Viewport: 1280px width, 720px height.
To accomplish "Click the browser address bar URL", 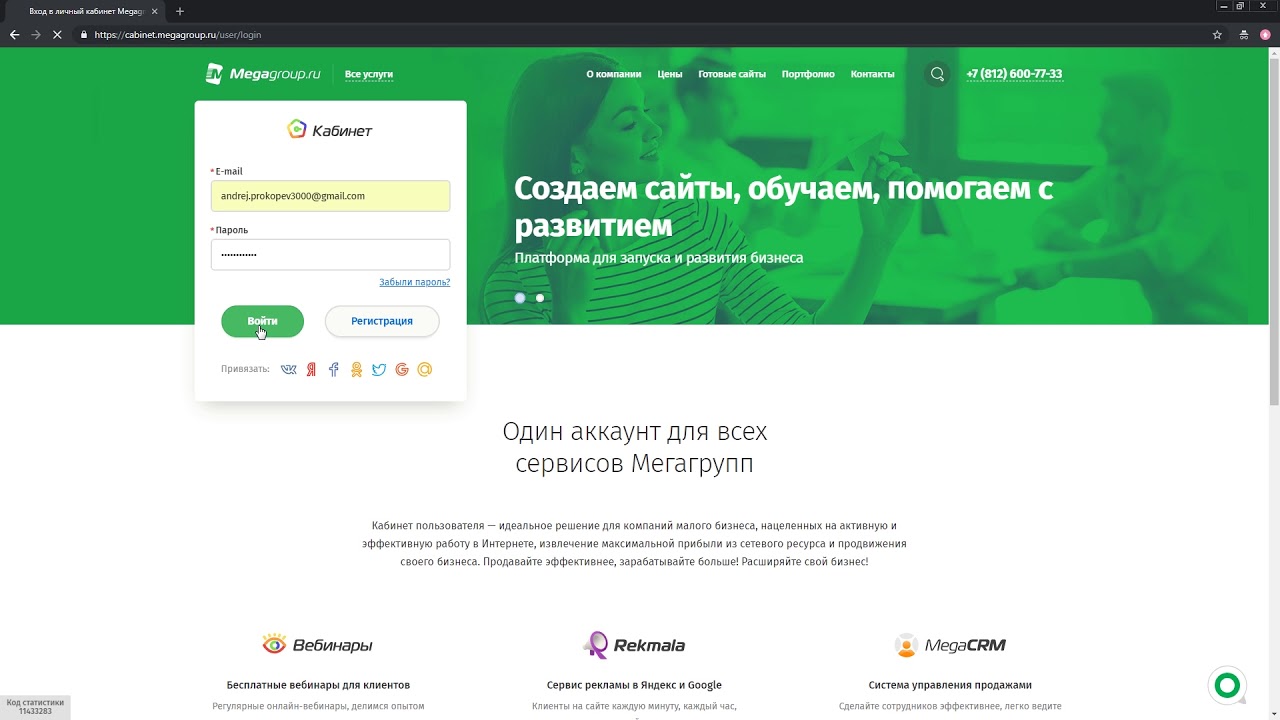I will (x=178, y=34).
